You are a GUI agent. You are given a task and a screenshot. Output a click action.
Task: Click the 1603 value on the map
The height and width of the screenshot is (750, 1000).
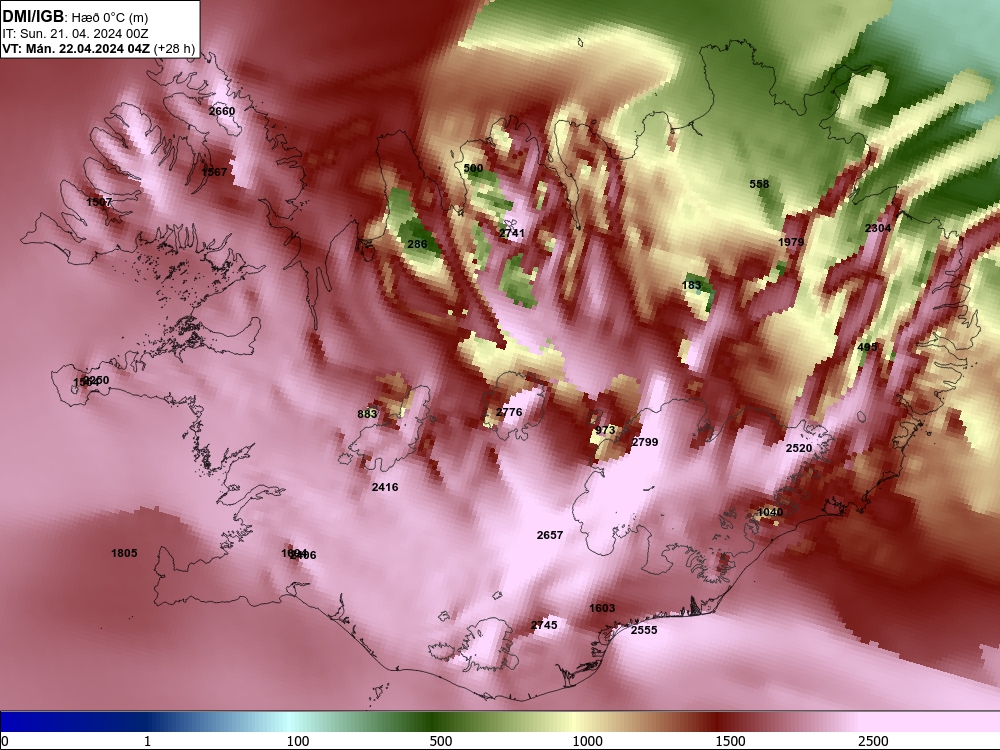pyautogui.click(x=602, y=608)
